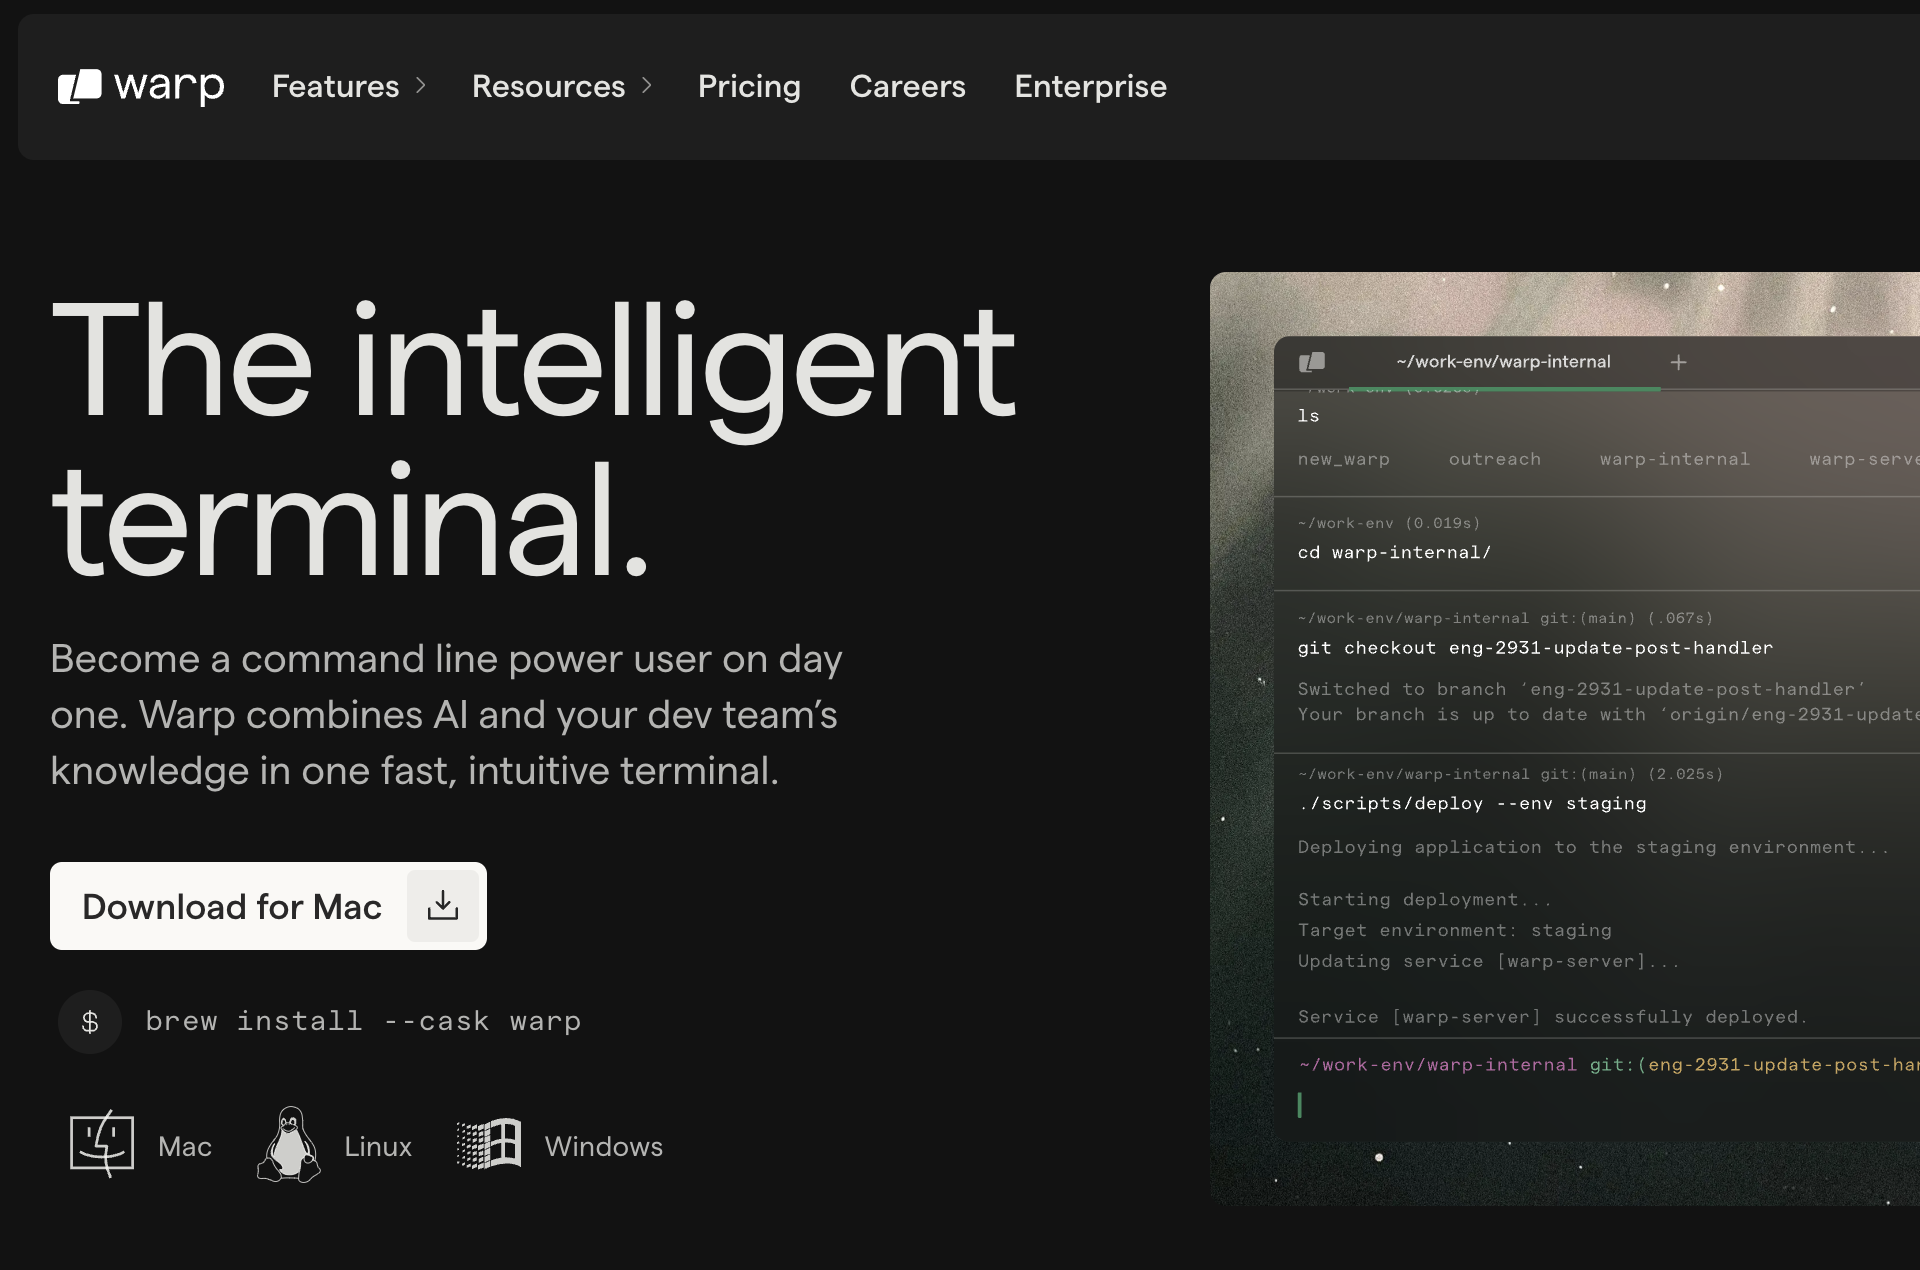Click the 'The intelligent terminal.' headline
The height and width of the screenshot is (1270, 1920).
coord(534,437)
